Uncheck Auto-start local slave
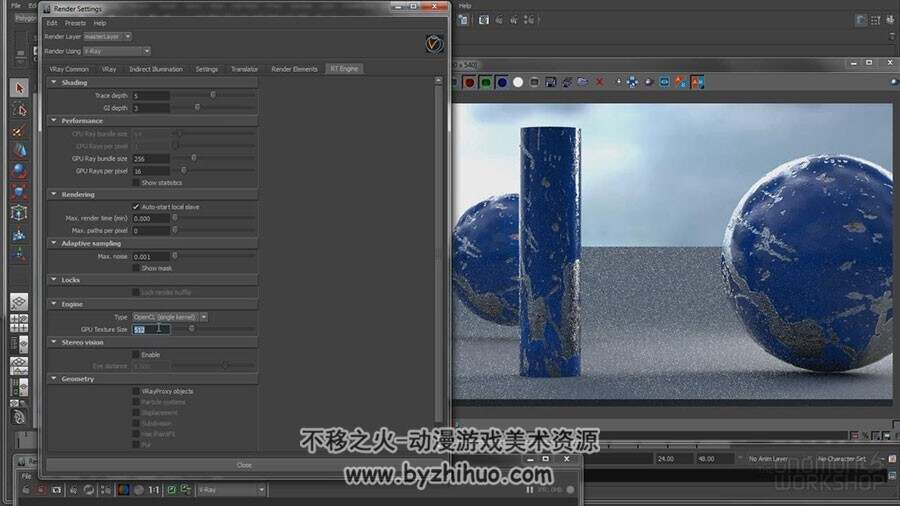This screenshot has width=900, height=506. click(136, 207)
